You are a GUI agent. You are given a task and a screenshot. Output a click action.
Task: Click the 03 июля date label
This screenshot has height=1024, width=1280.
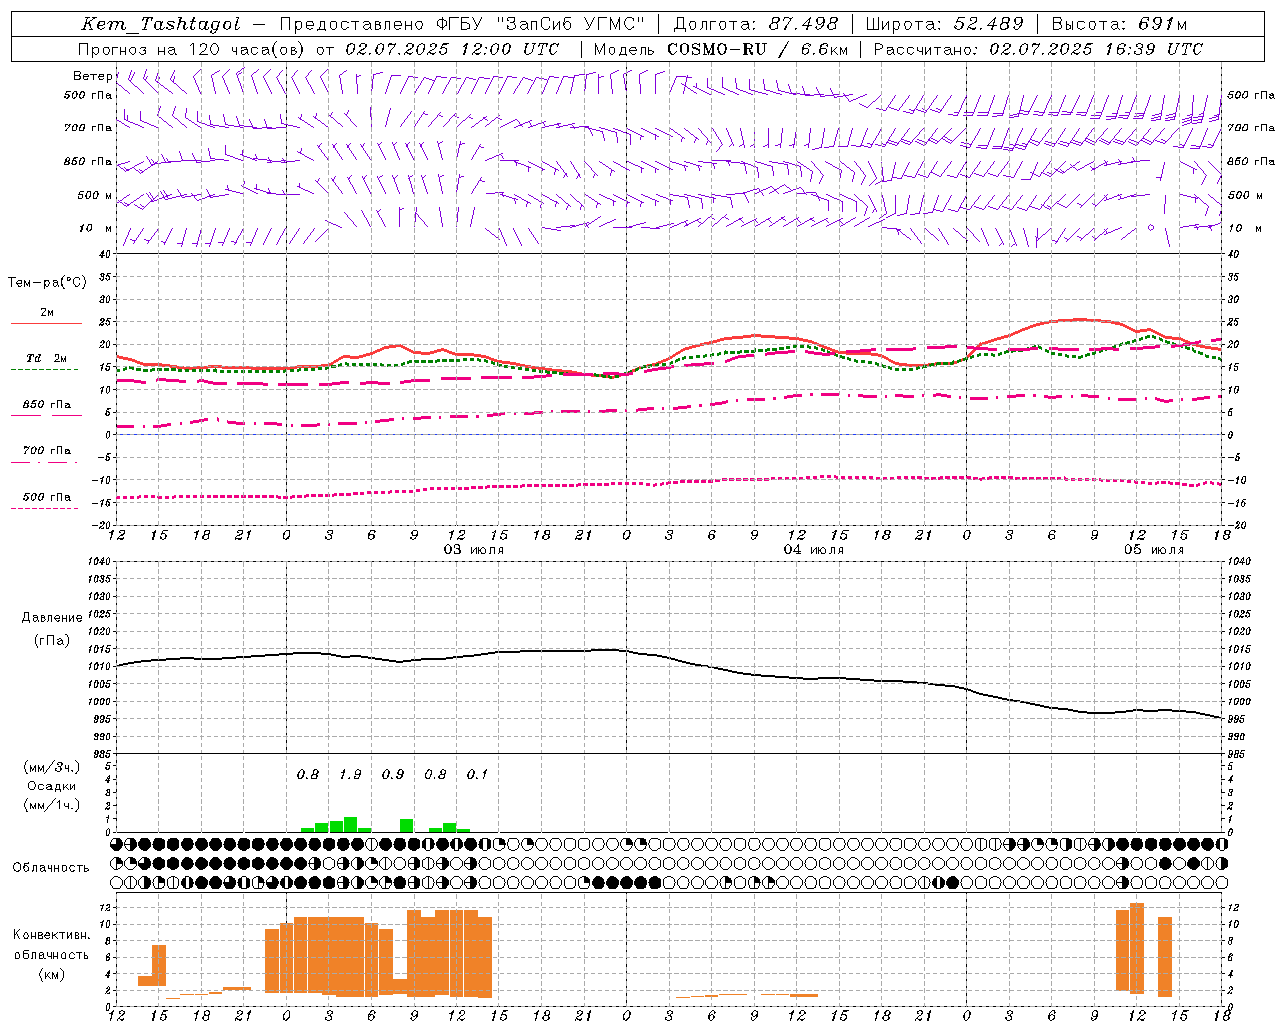point(474,550)
